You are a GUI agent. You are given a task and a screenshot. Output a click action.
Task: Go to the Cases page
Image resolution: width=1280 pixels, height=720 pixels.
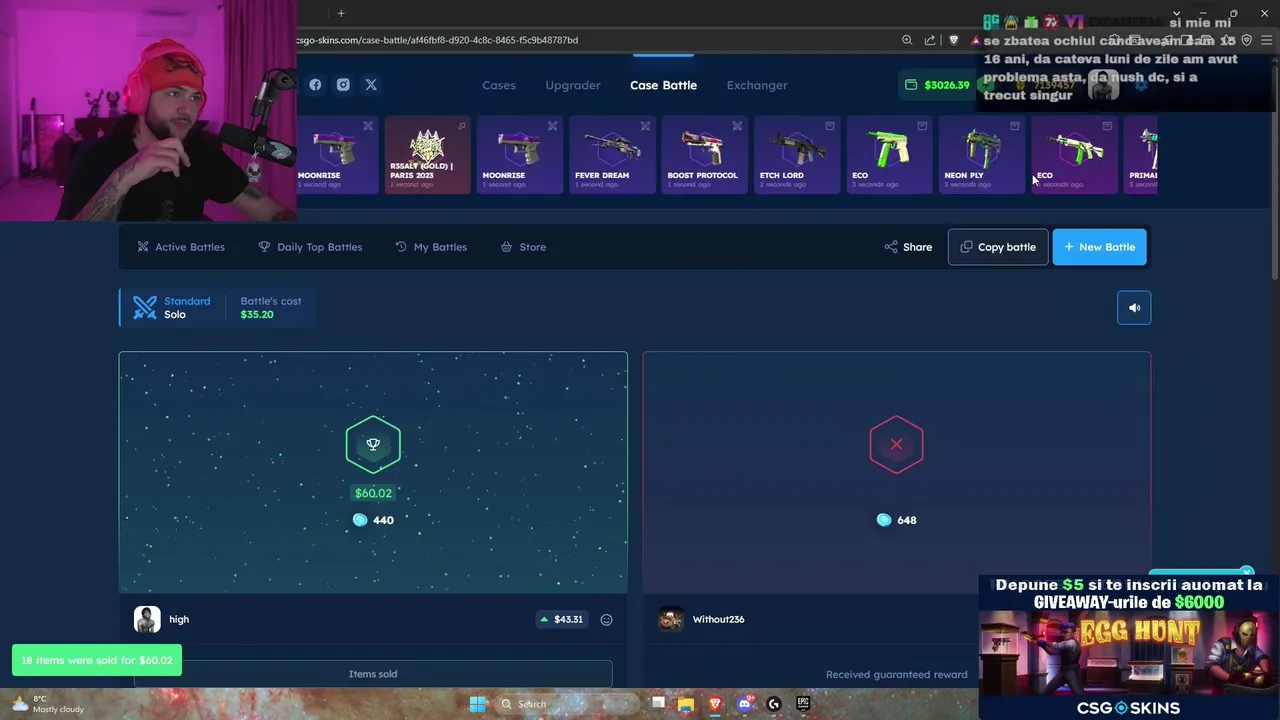coord(499,85)
